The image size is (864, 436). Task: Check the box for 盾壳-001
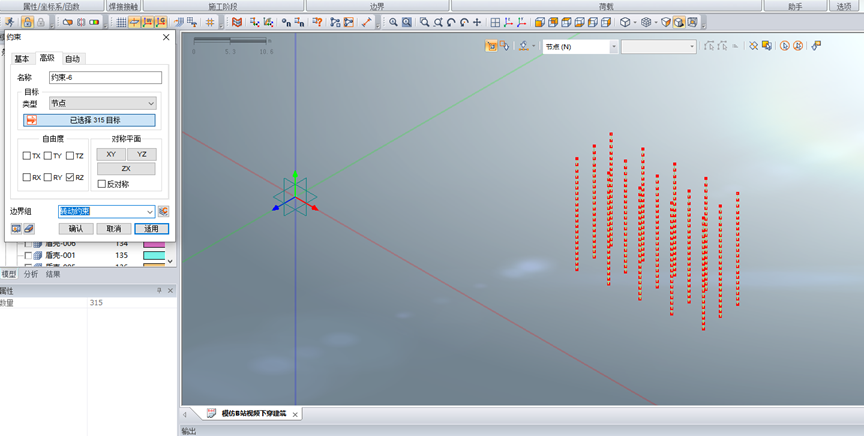29,256
